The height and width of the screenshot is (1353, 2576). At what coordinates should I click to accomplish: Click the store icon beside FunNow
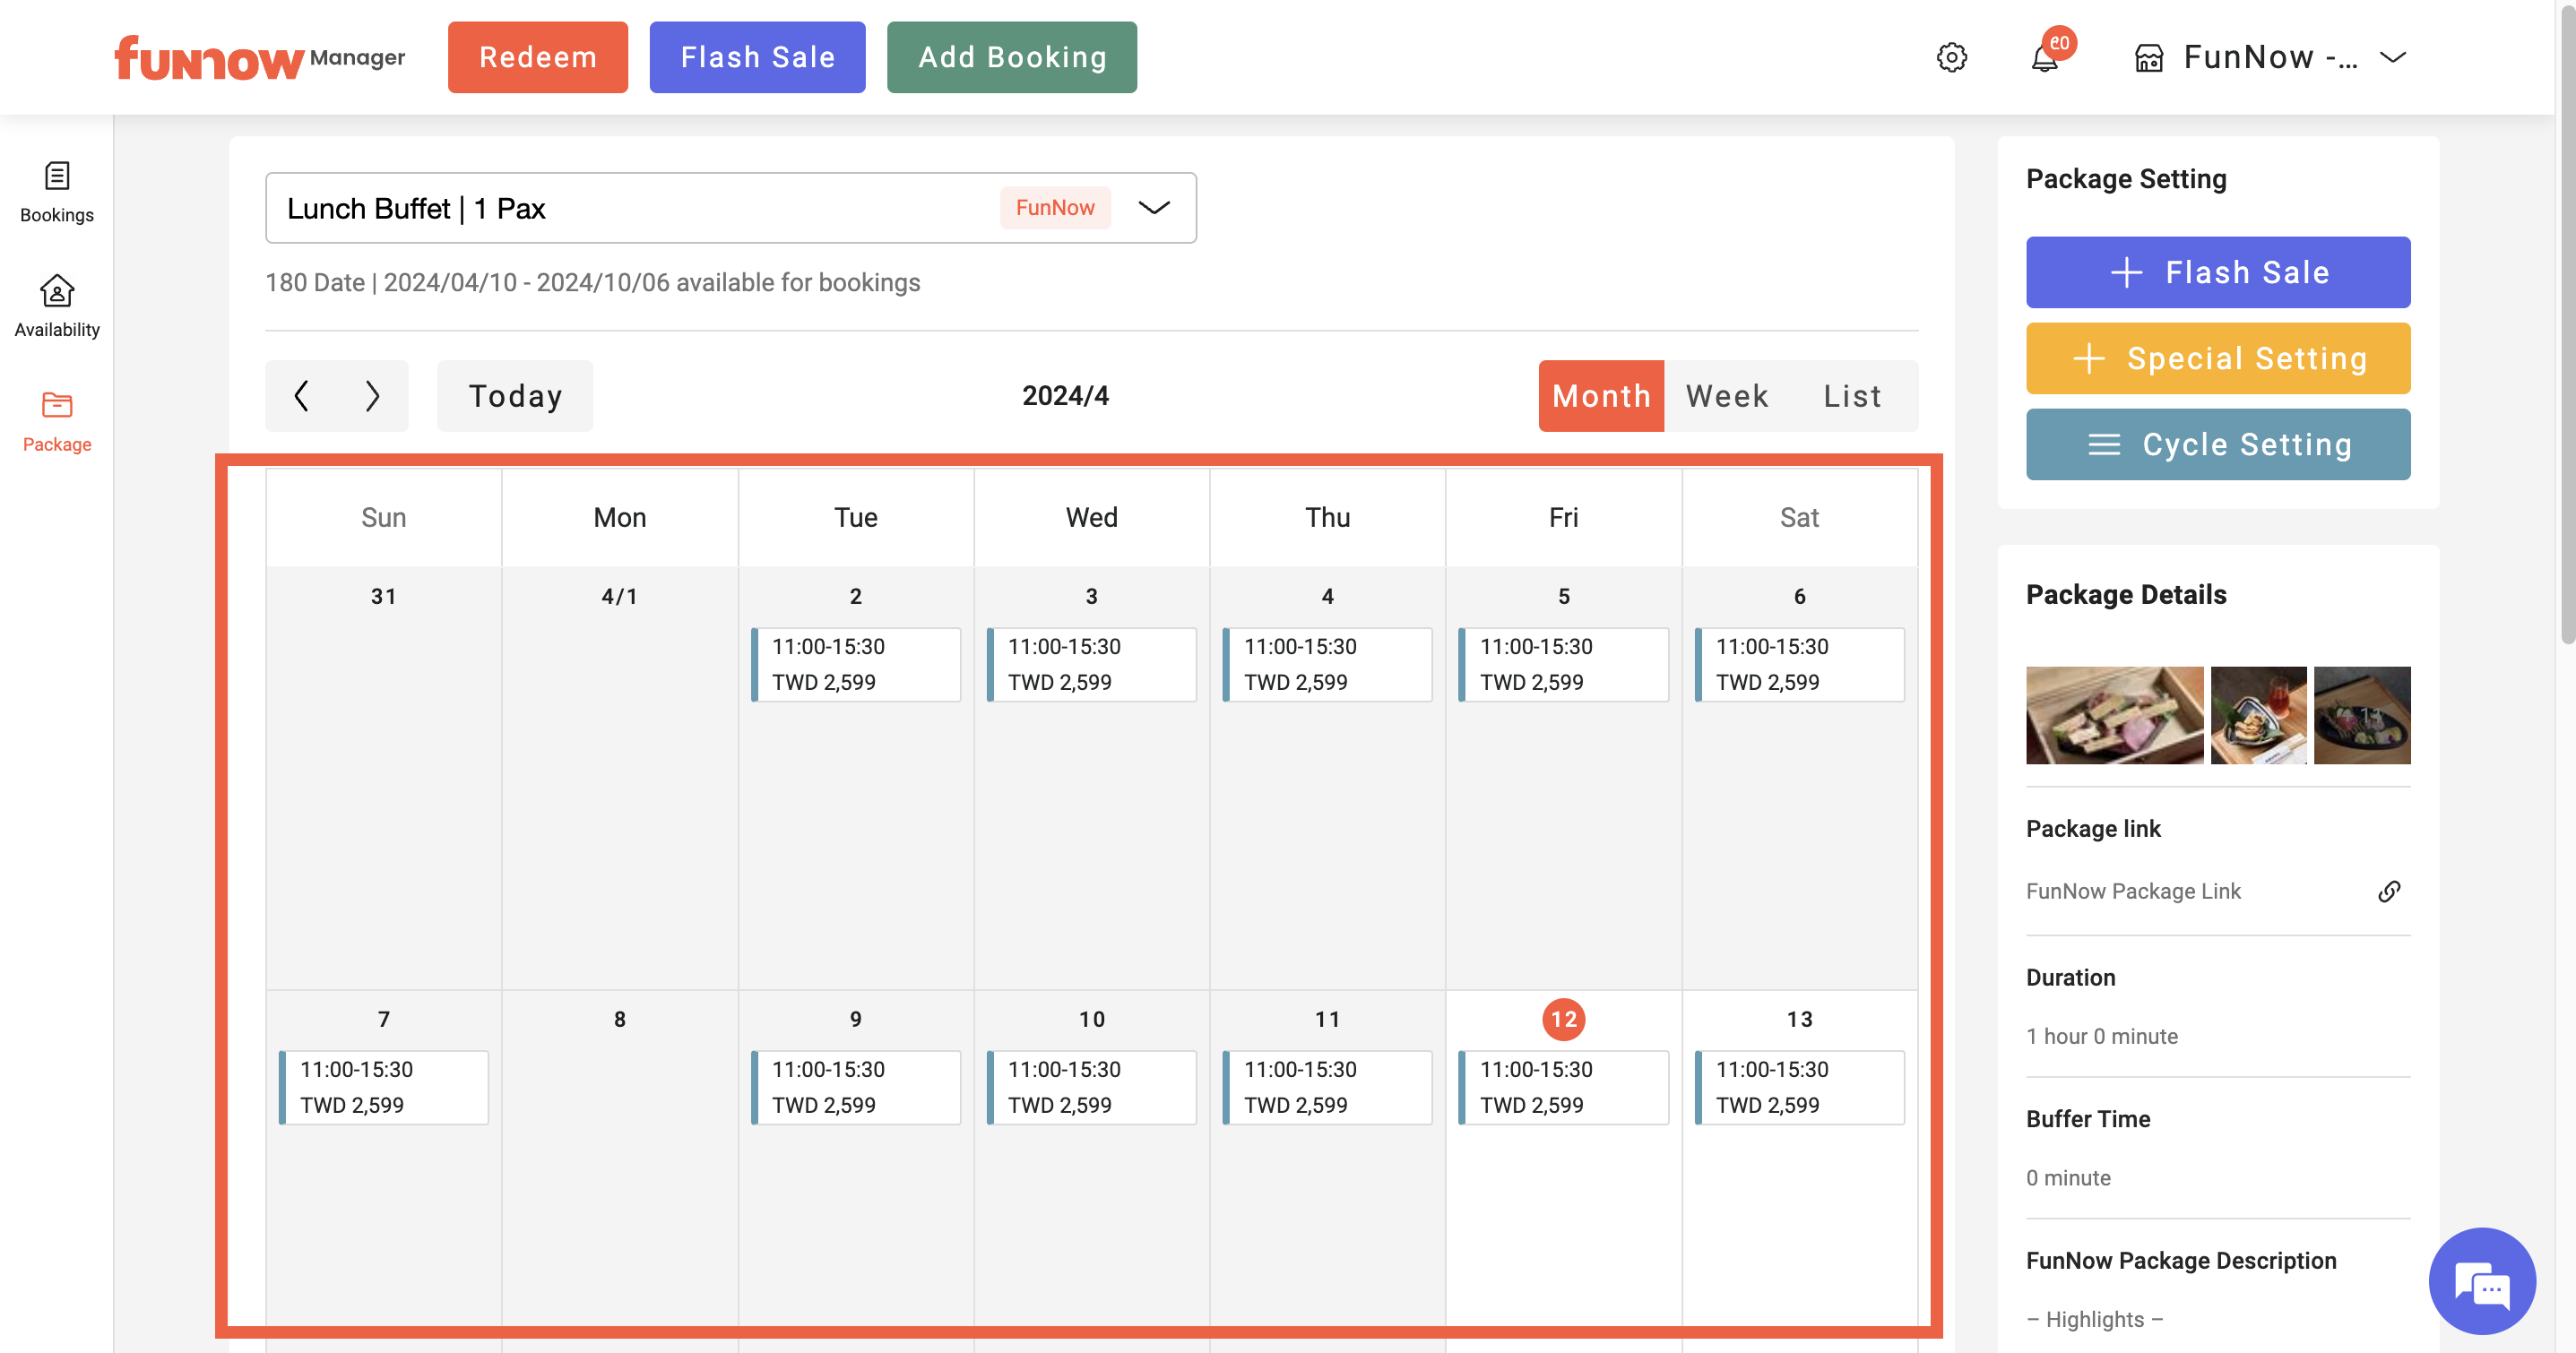click(2149, 58)
